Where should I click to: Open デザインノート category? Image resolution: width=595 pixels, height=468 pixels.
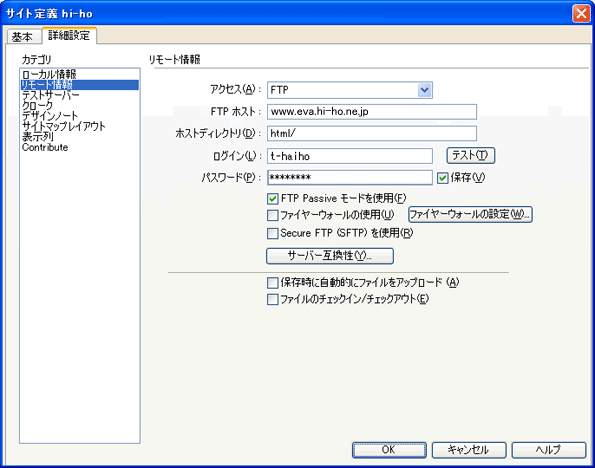pos(50,115)
